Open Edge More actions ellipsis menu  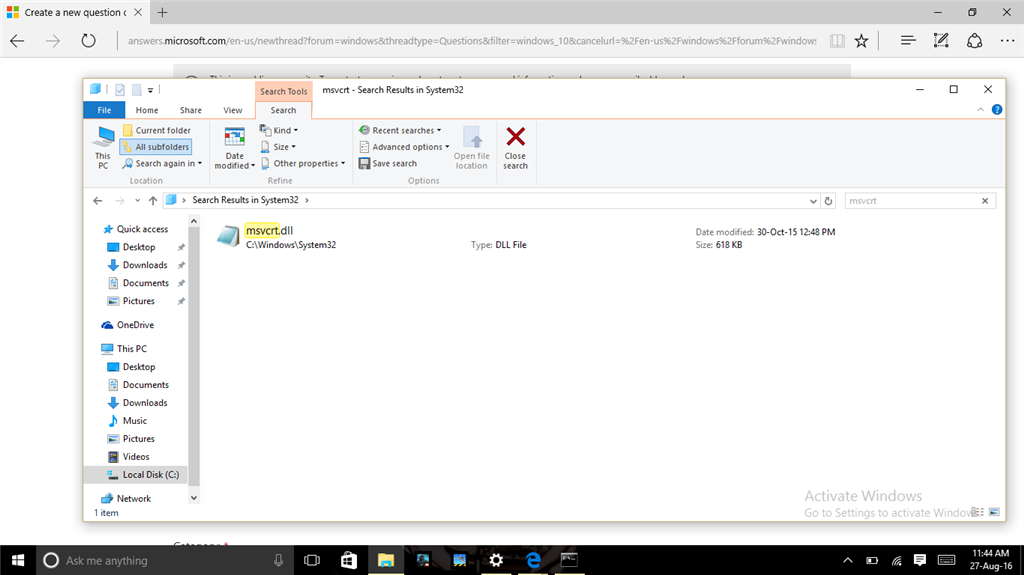click(x=1008, y=41)
